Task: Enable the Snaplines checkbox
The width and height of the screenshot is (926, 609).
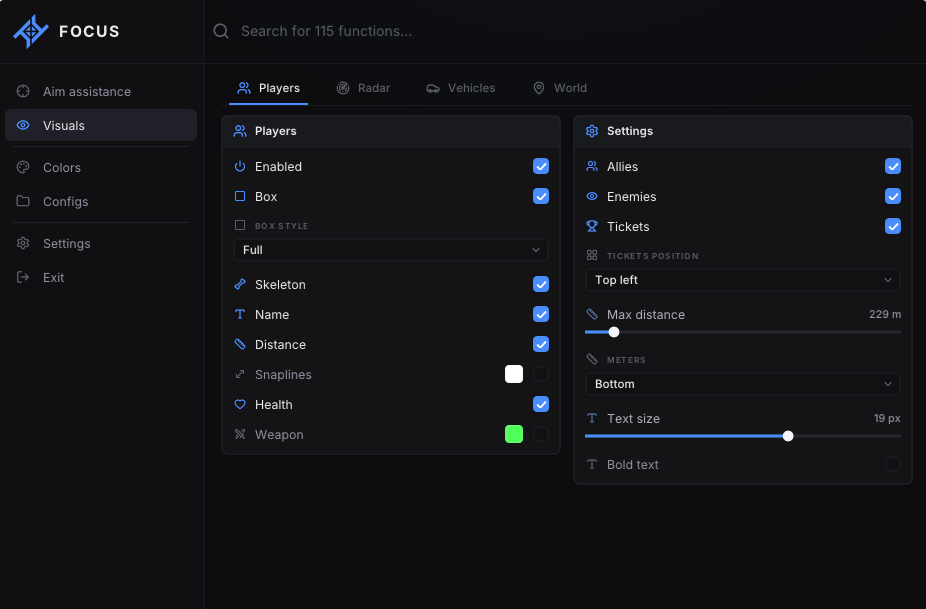Action: pos(541,374)
